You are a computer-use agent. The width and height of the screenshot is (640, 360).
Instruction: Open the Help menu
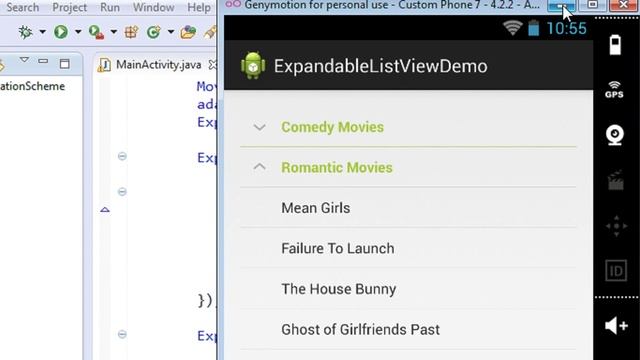pos(199,7)
